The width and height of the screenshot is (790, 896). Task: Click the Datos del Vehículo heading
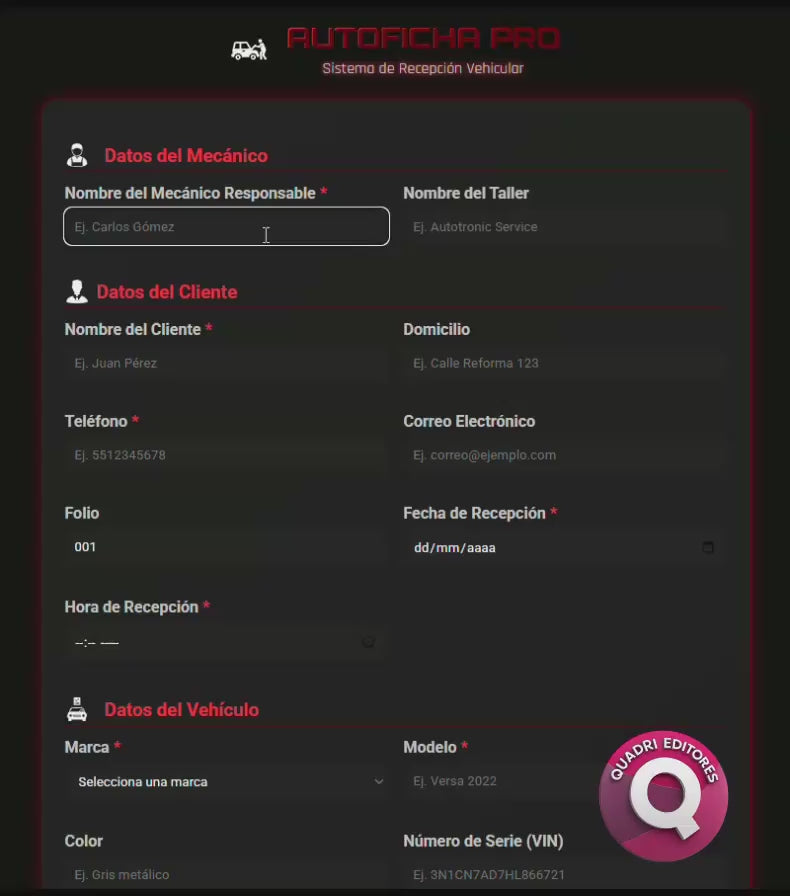pyautogui.click(x=181, y=710)
